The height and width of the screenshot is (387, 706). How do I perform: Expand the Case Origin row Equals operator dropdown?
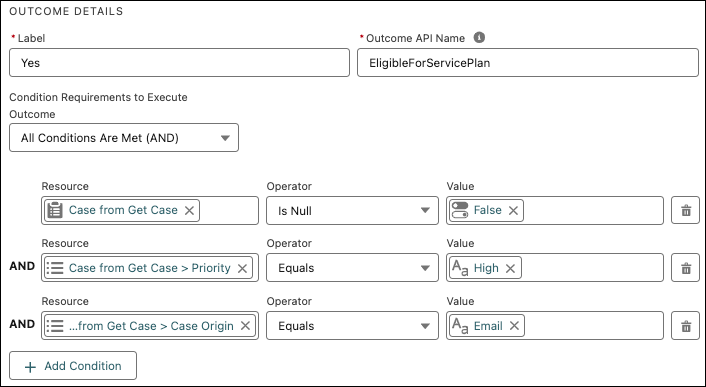352,325
